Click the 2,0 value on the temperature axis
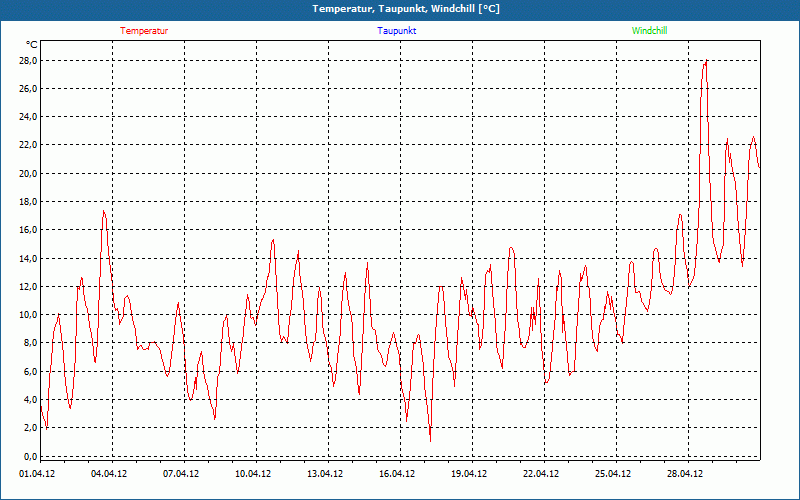This screenshot has width=800, height=500. (x=30, y=428)
